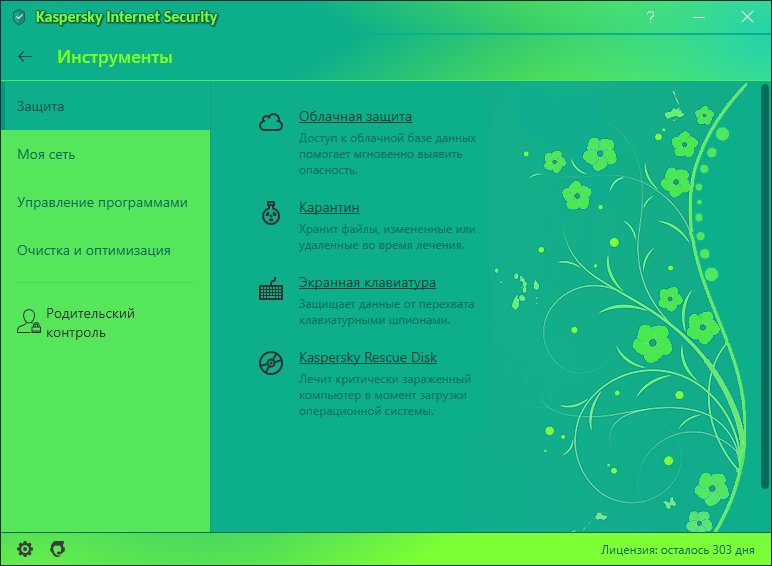Click the cloud protection icon
This screenshot has height=566, width=772.
(x=271, y=122)
